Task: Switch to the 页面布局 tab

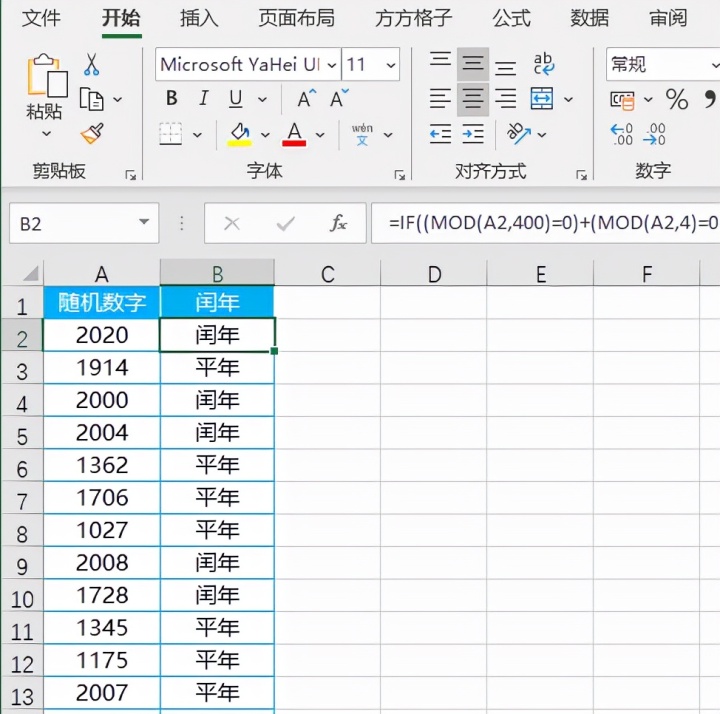Action: coord(297,18)
